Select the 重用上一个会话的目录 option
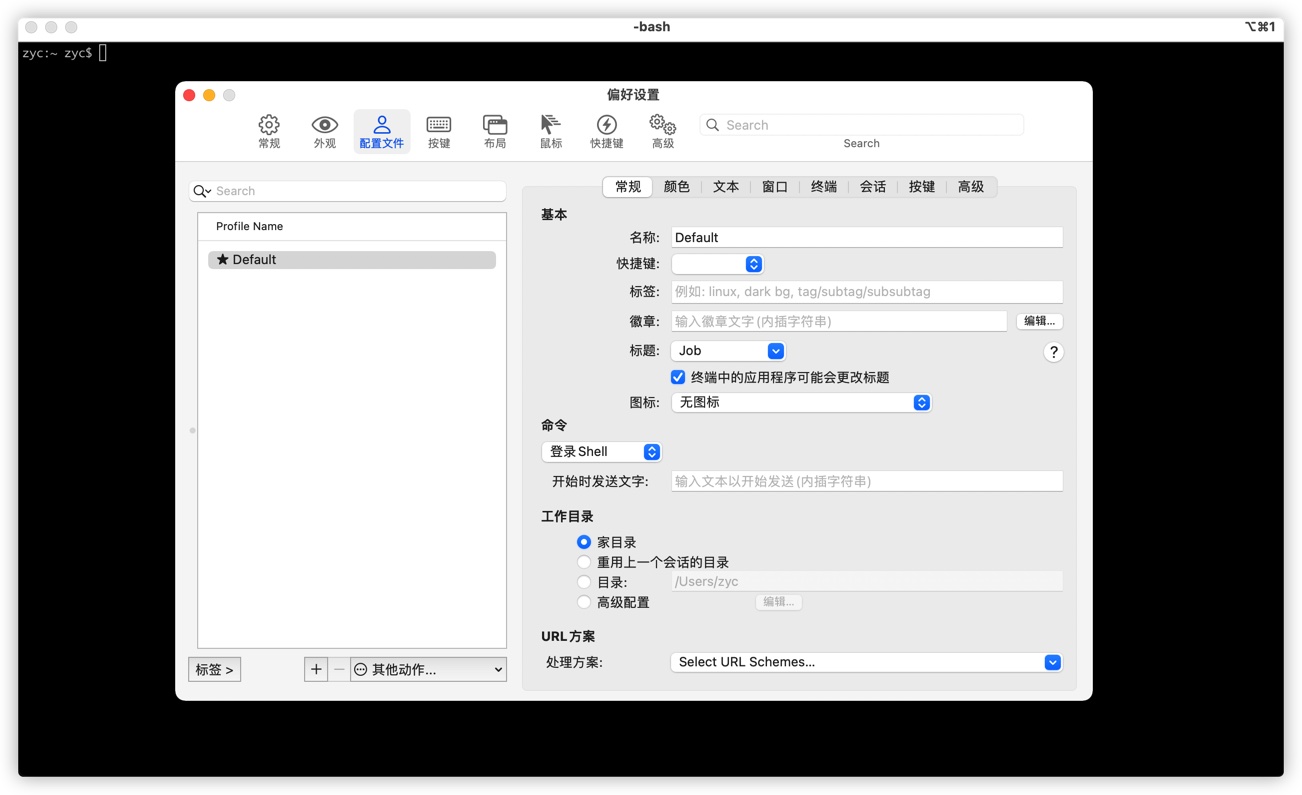 [584, 561]
